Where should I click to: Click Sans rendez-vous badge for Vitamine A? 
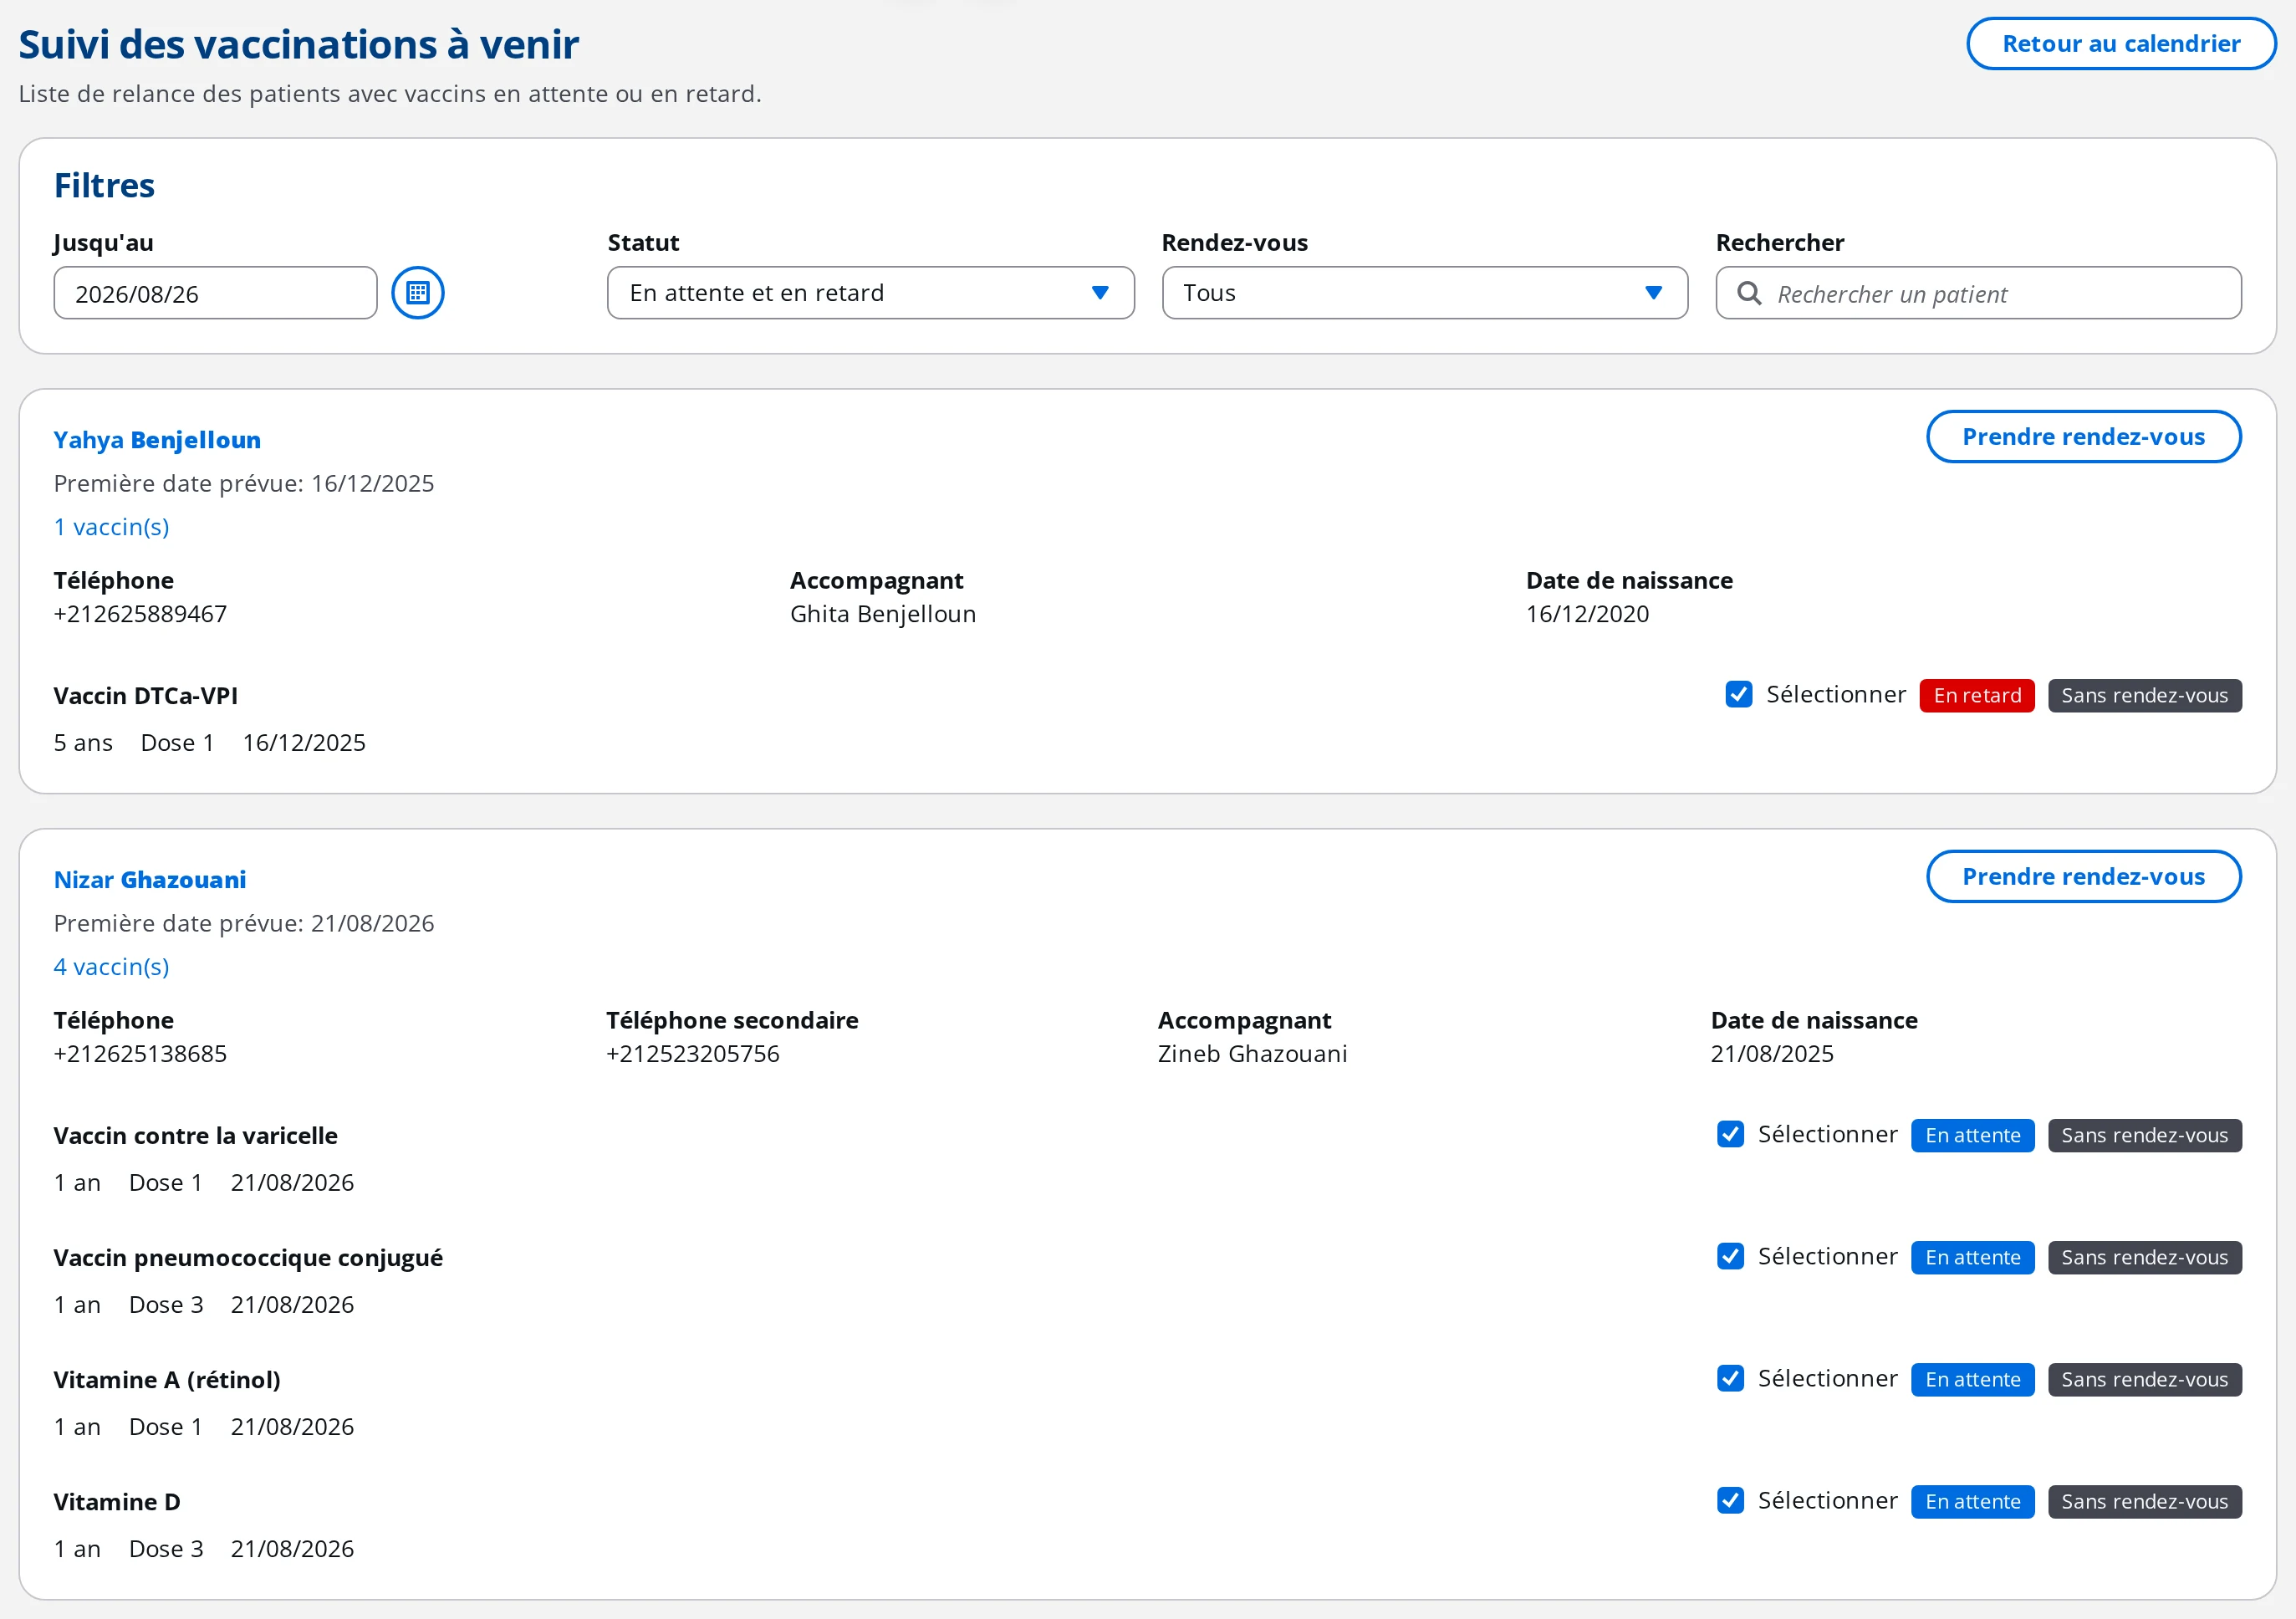coord(2144,1379)
